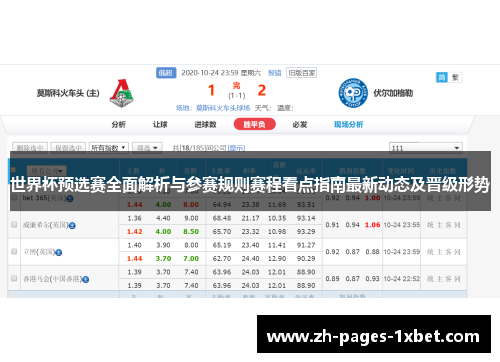
Task: Click the 立博(英国) company name
Action: (39, 252)
